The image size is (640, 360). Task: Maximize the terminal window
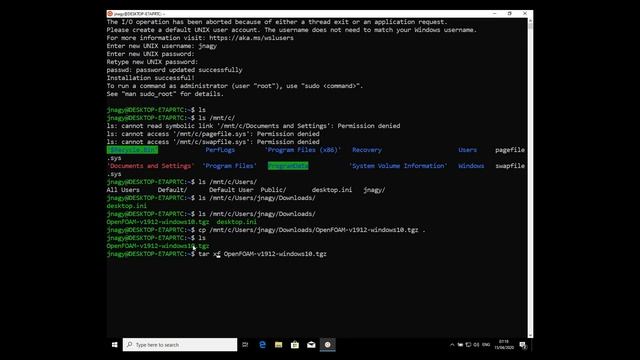[509, 13]
